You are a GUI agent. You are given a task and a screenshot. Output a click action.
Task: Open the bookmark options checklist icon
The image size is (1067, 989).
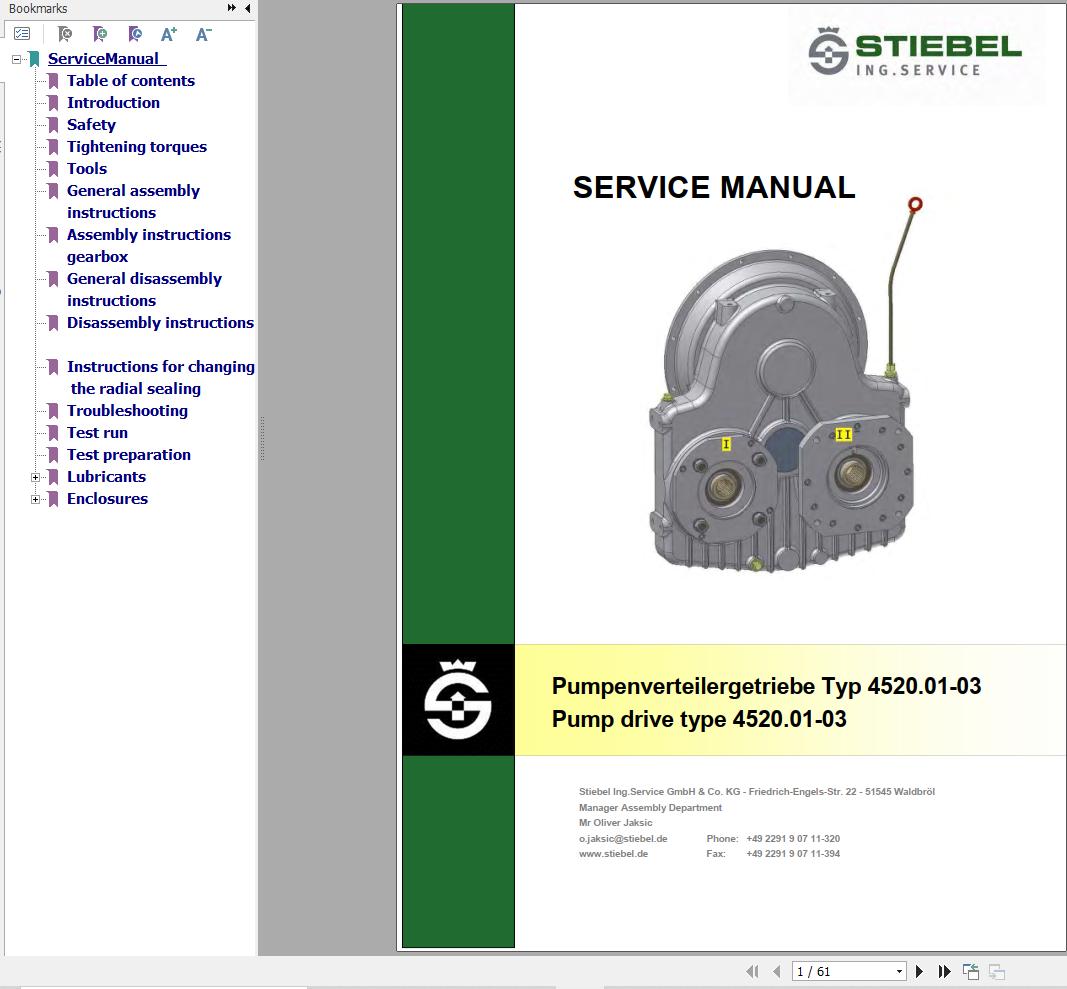(22, 33)
